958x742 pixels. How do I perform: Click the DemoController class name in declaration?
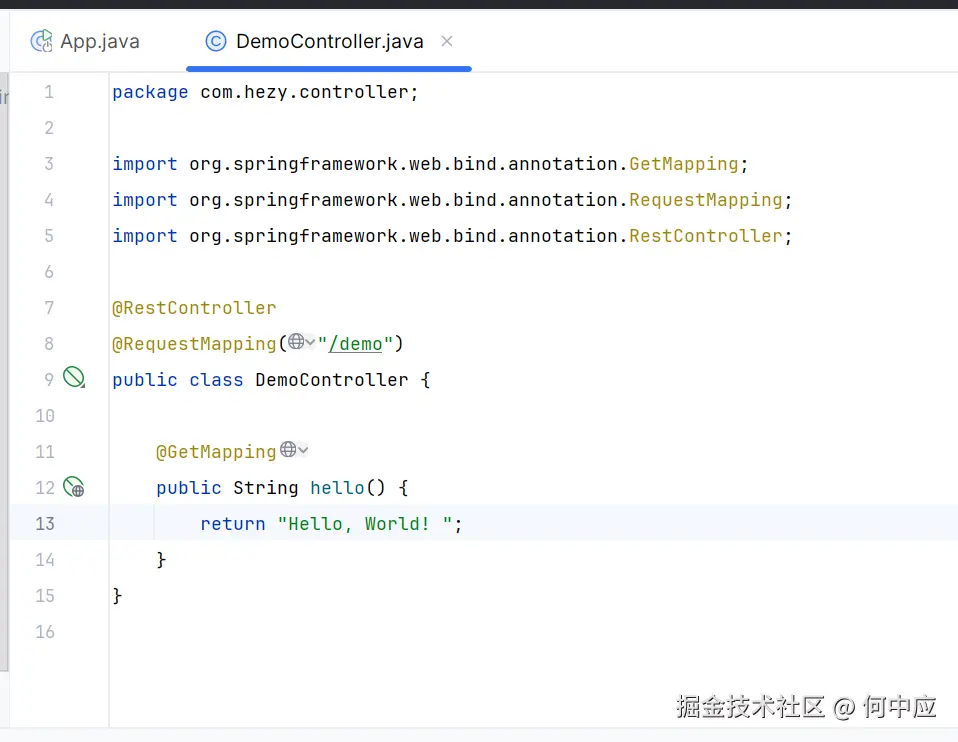[332, 380]
